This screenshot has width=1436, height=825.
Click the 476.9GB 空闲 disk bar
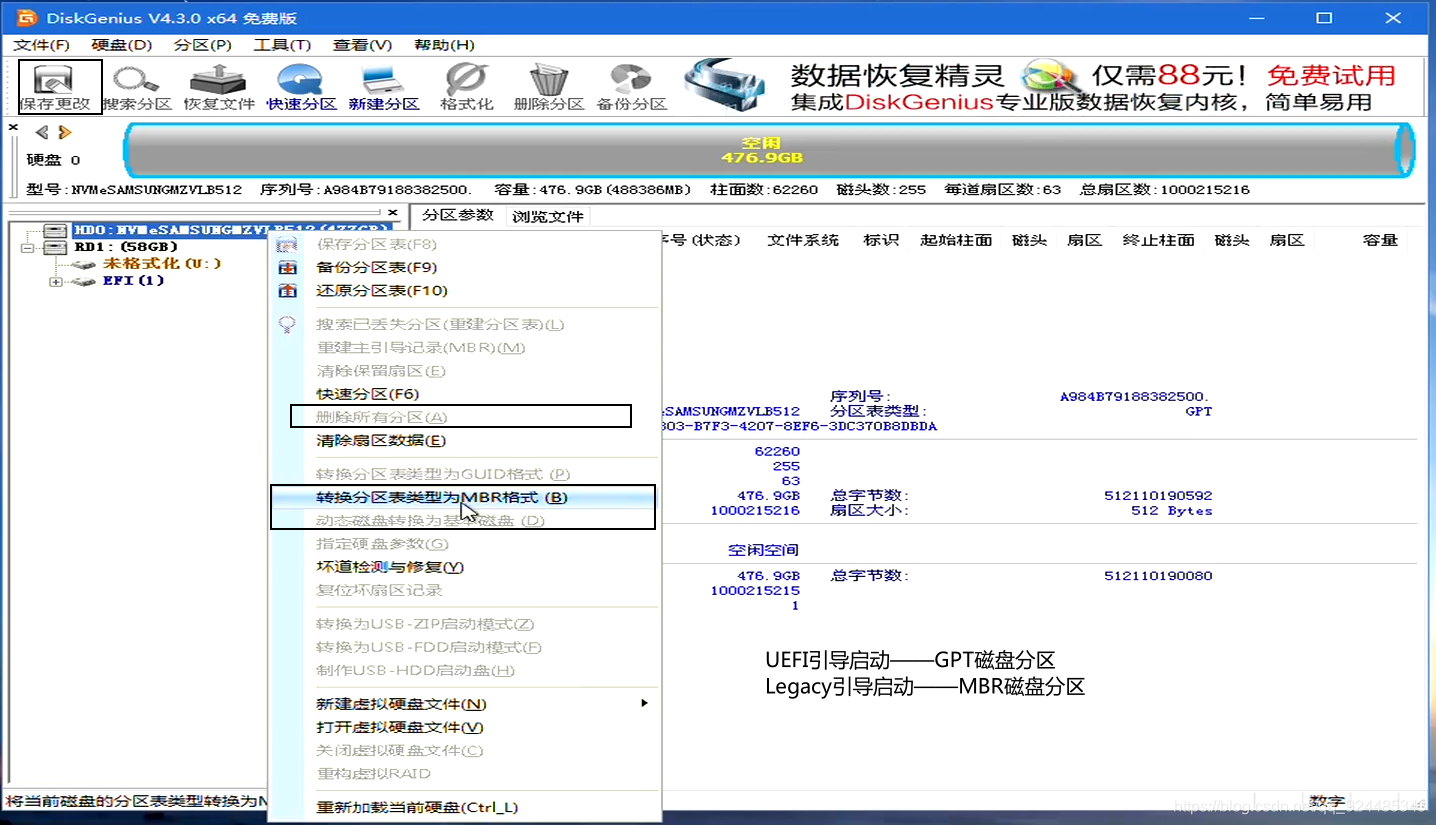[769, 151]
